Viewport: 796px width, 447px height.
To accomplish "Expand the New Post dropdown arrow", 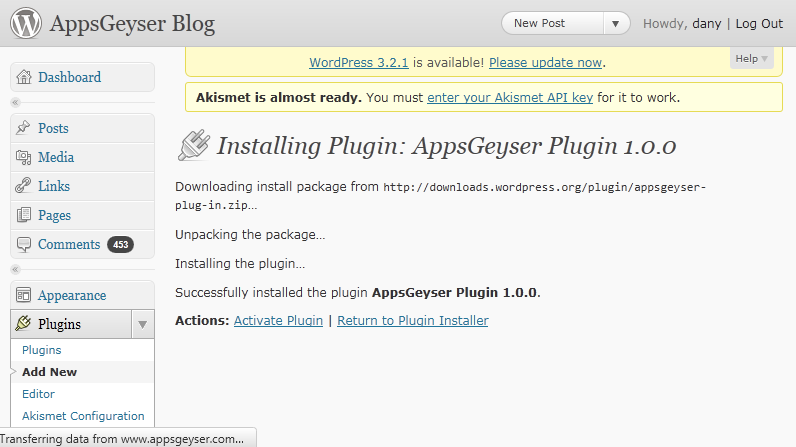I will click(617, 23).
